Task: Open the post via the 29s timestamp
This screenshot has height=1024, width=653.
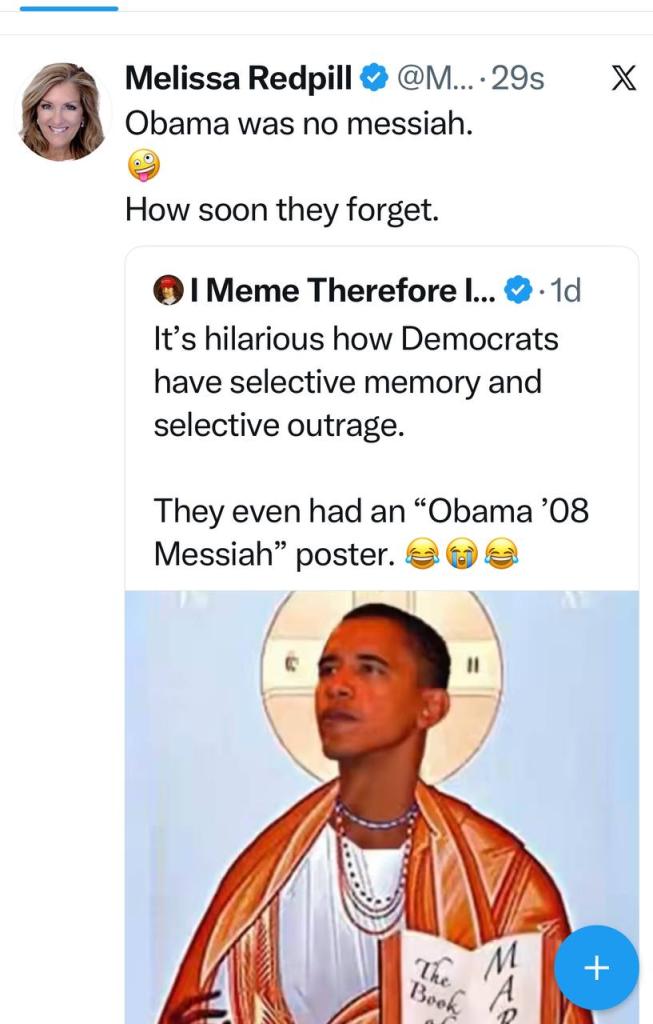Action: [516, 78]
